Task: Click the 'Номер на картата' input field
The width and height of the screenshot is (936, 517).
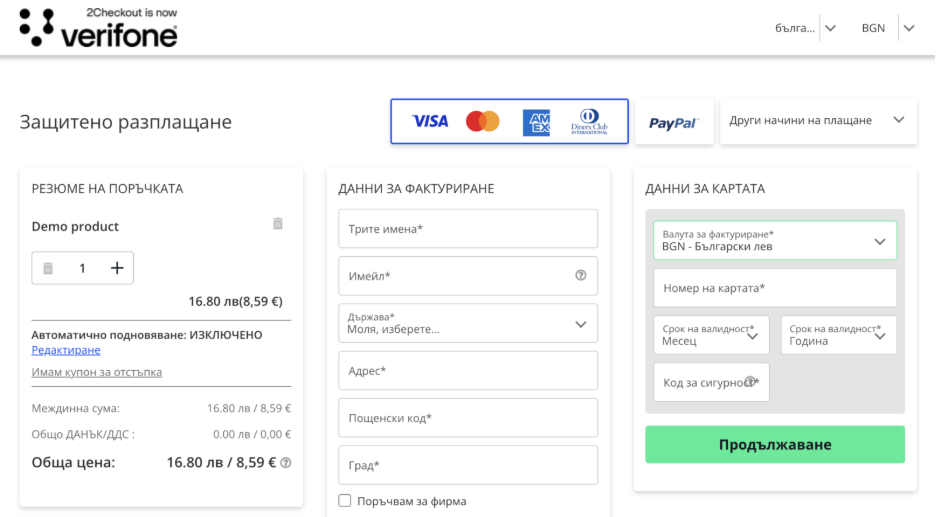Action: pos(774,288)
